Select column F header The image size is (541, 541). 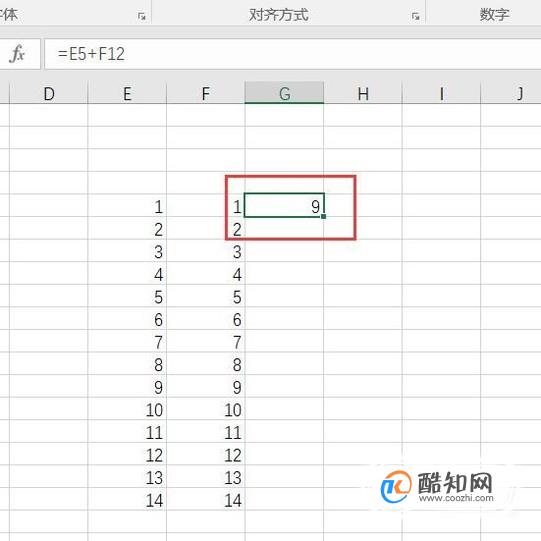[x=206, y=94]
